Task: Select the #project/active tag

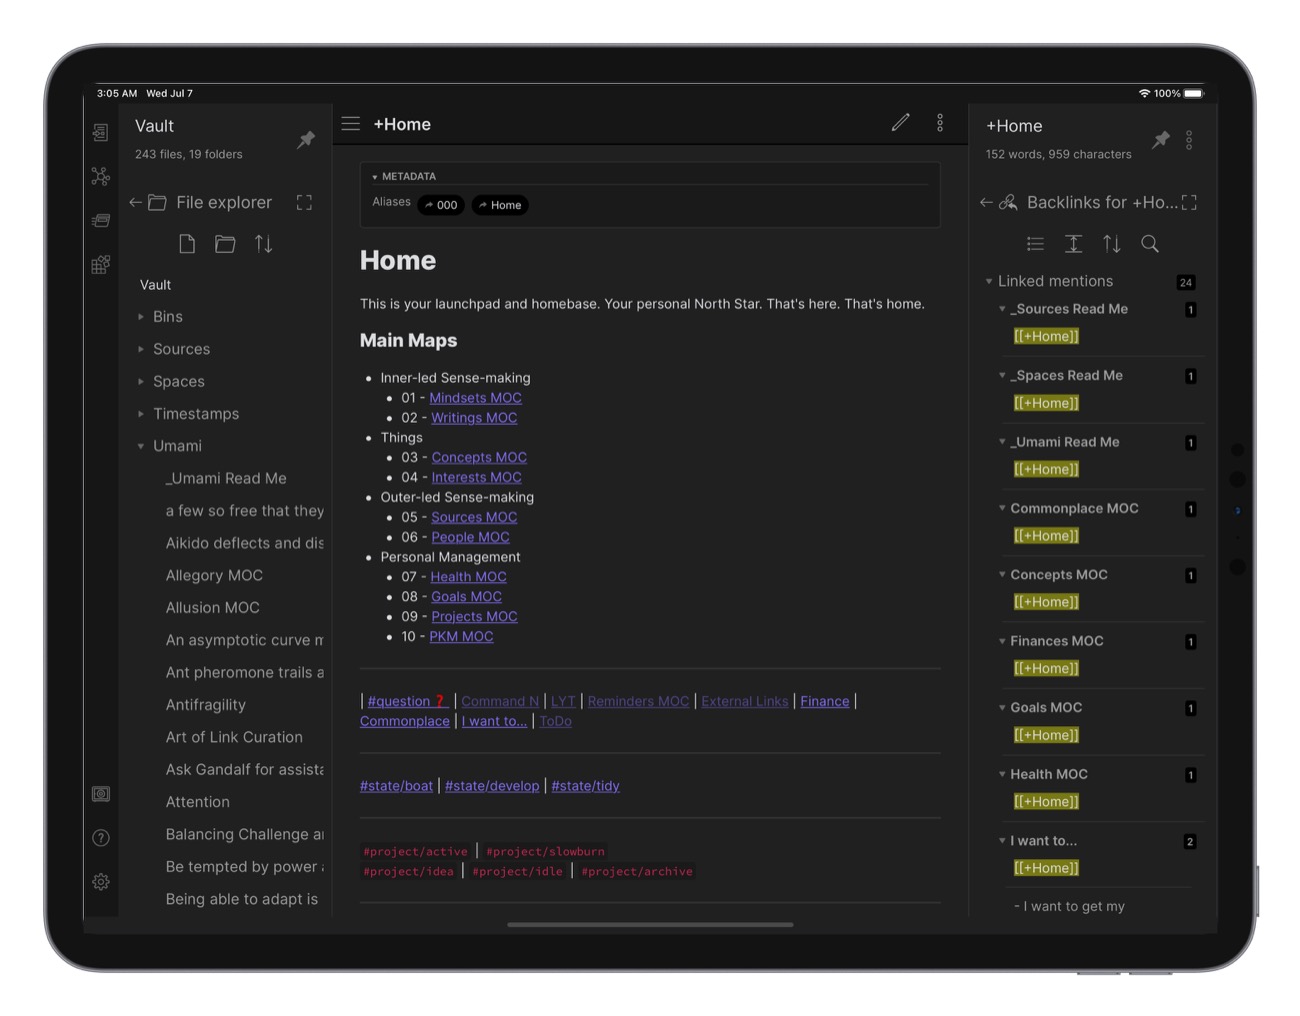Action: [415, 852]
